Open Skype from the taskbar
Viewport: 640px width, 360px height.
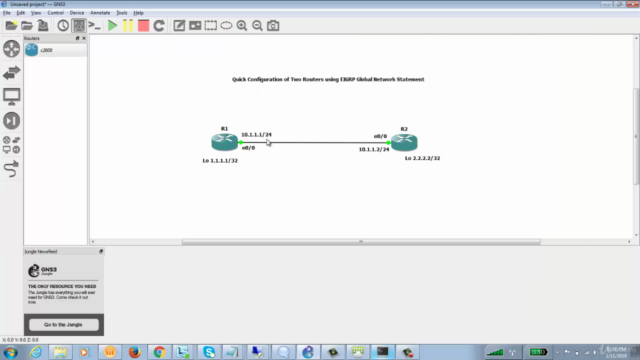pos(209,352)
